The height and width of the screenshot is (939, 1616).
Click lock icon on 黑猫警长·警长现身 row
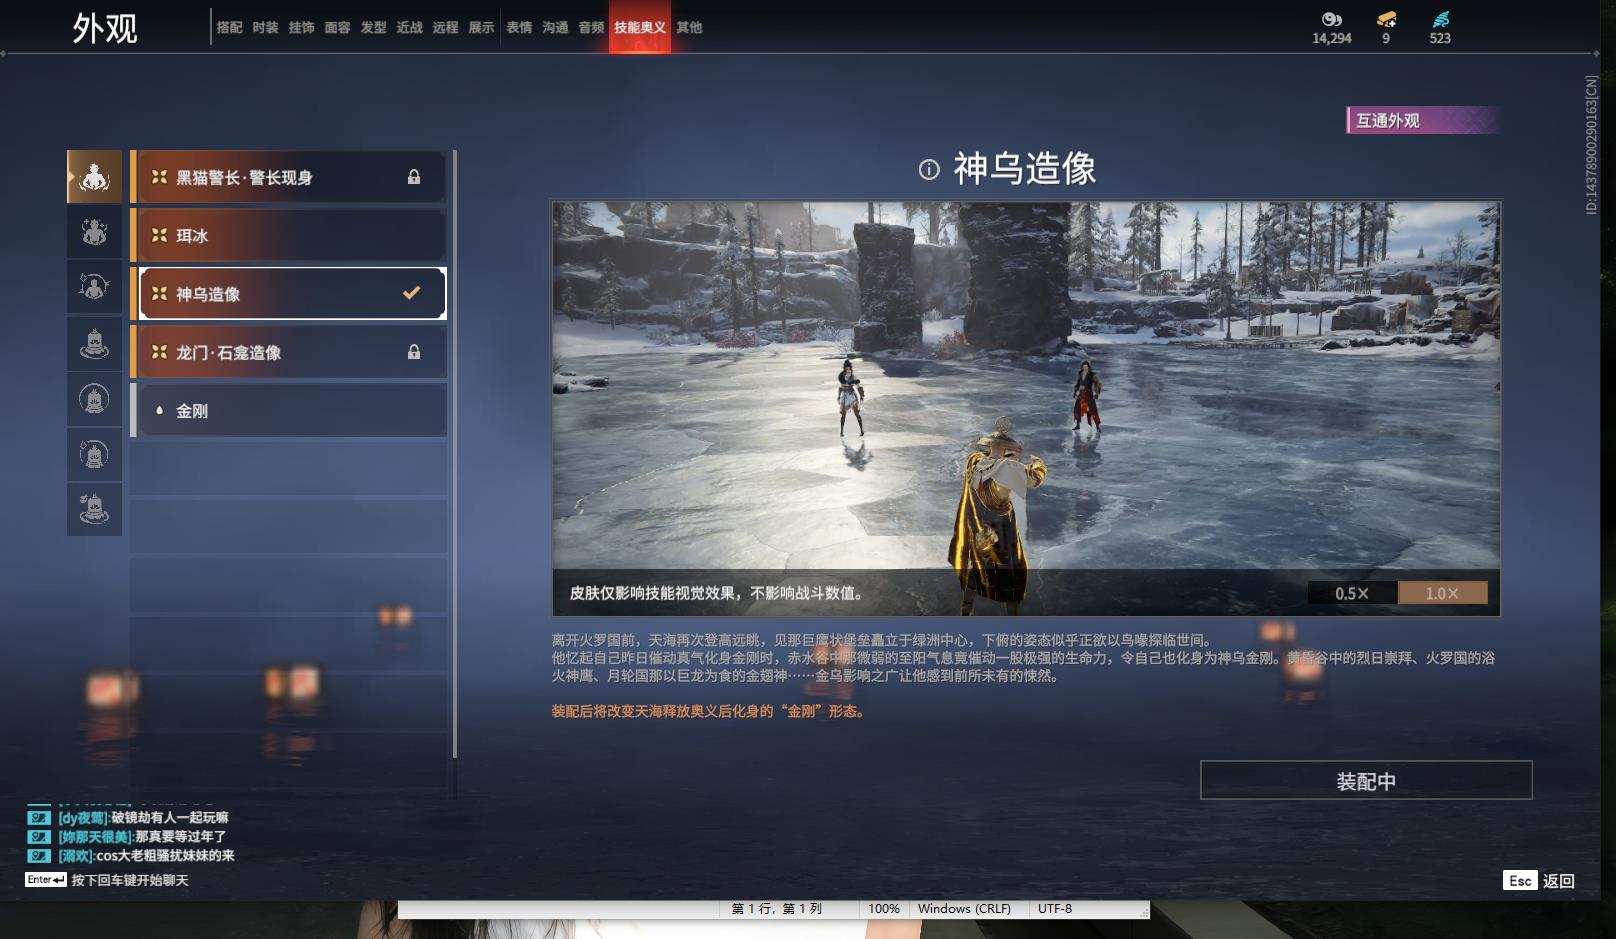(x=414, y=177)
